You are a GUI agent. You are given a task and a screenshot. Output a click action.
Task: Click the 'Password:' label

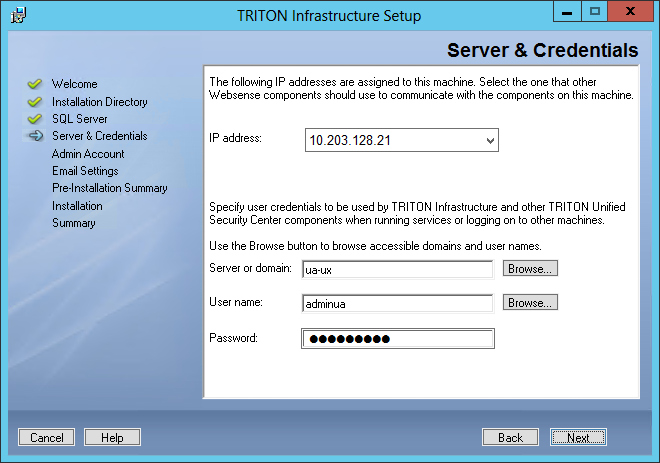coord(233,338)
